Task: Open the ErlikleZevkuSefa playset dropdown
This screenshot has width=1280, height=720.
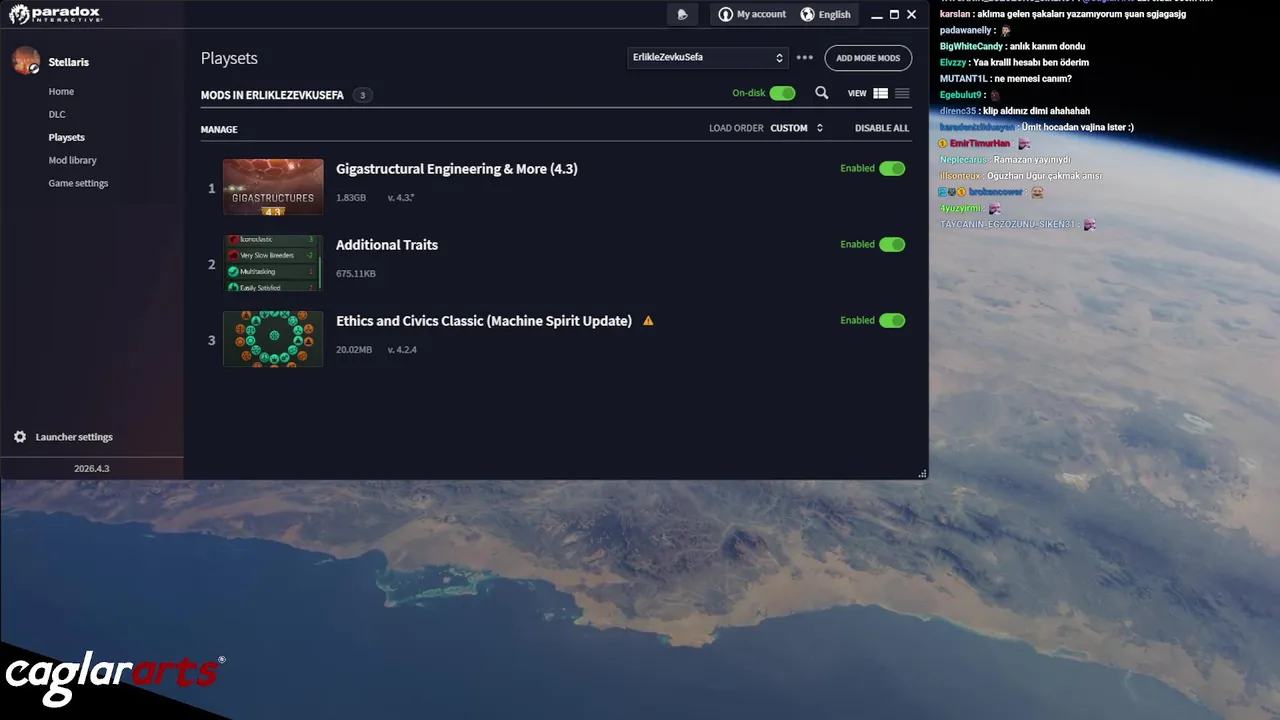Action: (x=708, y=58)
